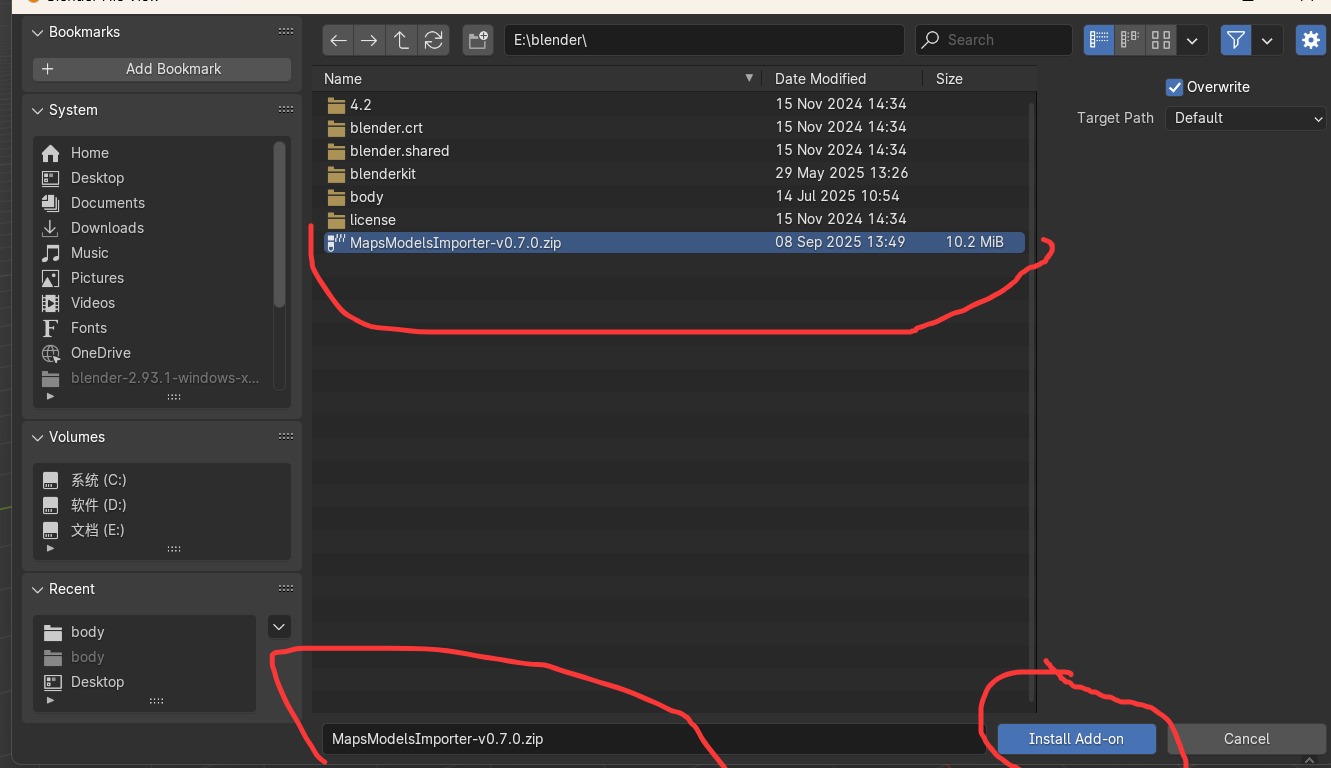The width and height of the screenshot is (1331, 768).
Task: Open the filter options dropdown arrow
Action: 1266,40
